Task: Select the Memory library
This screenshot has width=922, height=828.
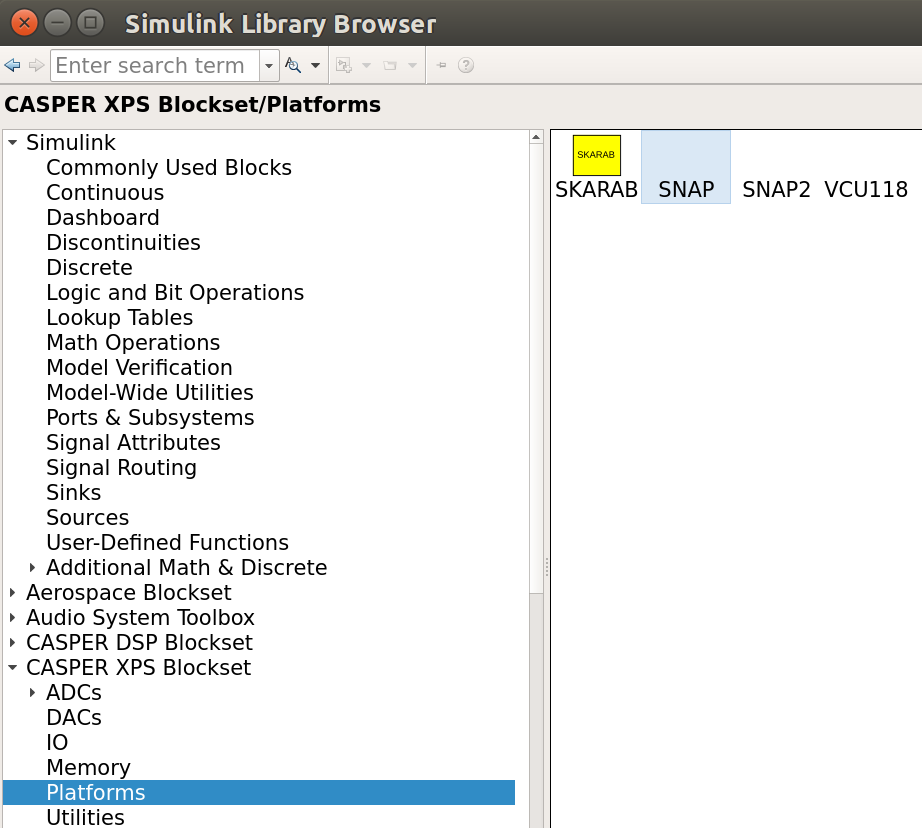Action: [x=88, y=767]
